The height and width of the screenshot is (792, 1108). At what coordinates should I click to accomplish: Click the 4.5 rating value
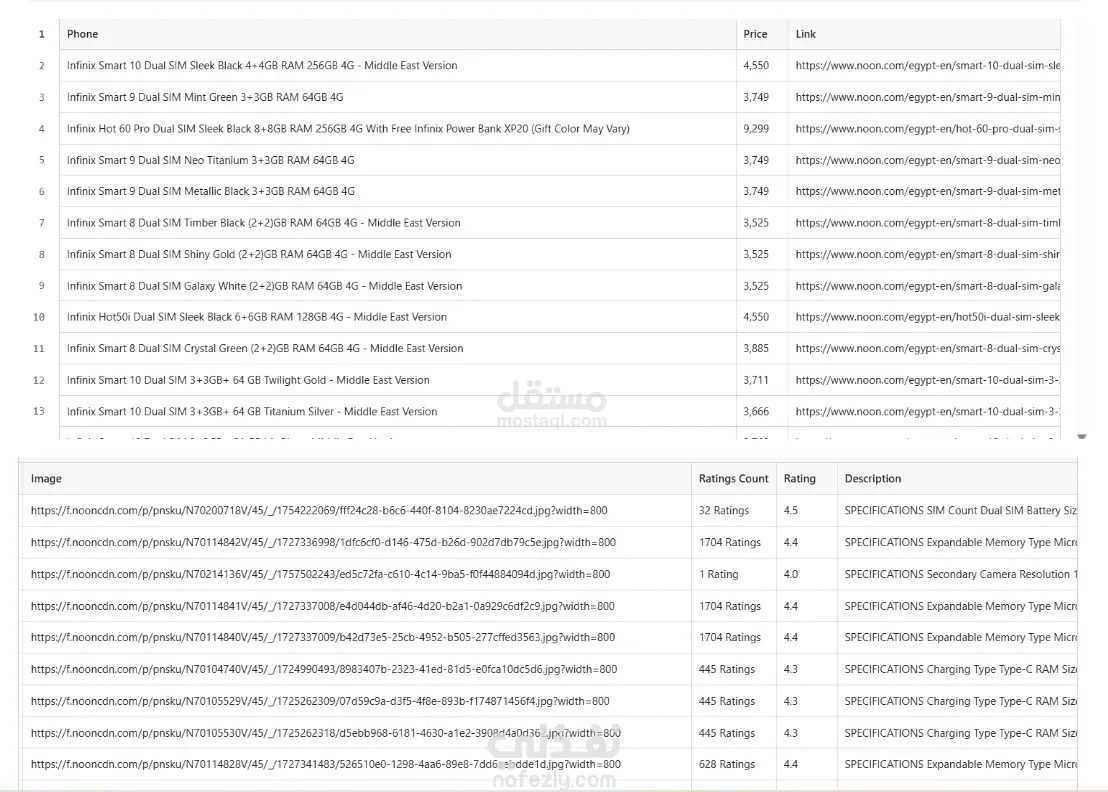click(790, 510)
